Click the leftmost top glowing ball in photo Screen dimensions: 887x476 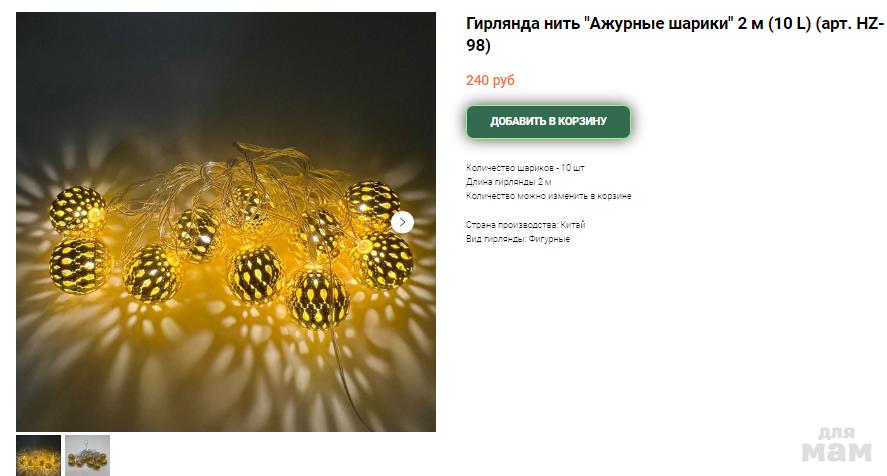click(77, 209)
